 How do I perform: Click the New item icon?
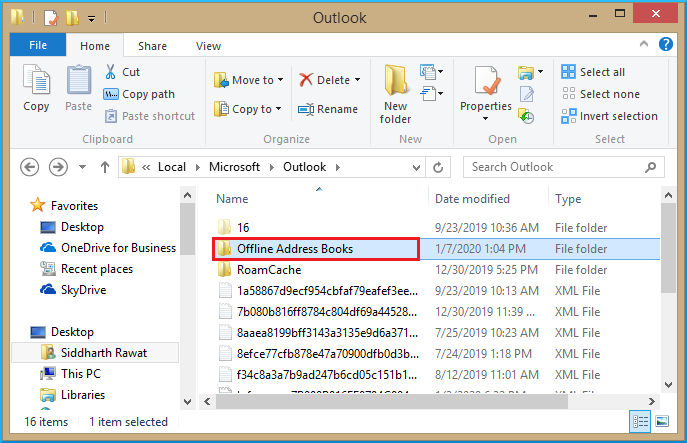(431, 72)
